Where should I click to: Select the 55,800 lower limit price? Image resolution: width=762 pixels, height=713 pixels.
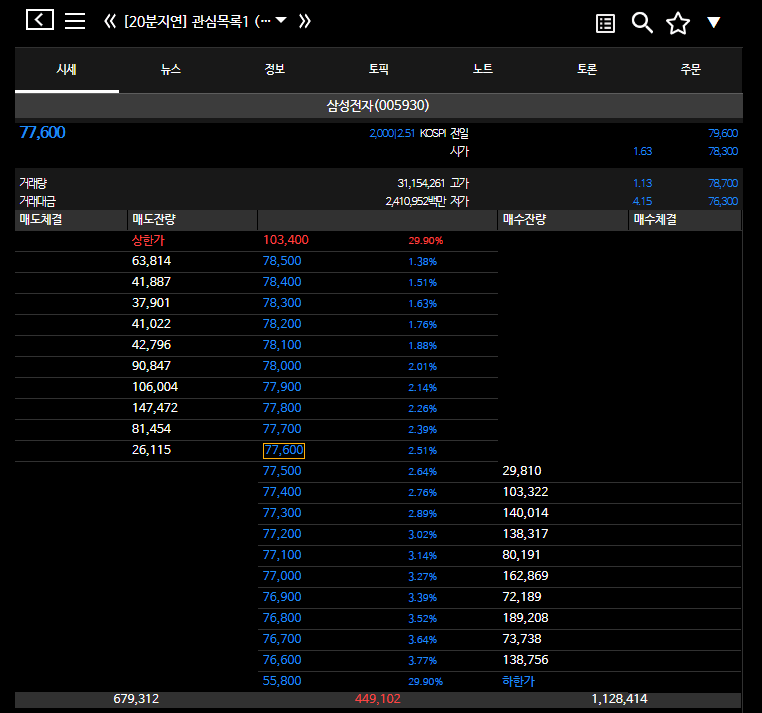[282, 681]
